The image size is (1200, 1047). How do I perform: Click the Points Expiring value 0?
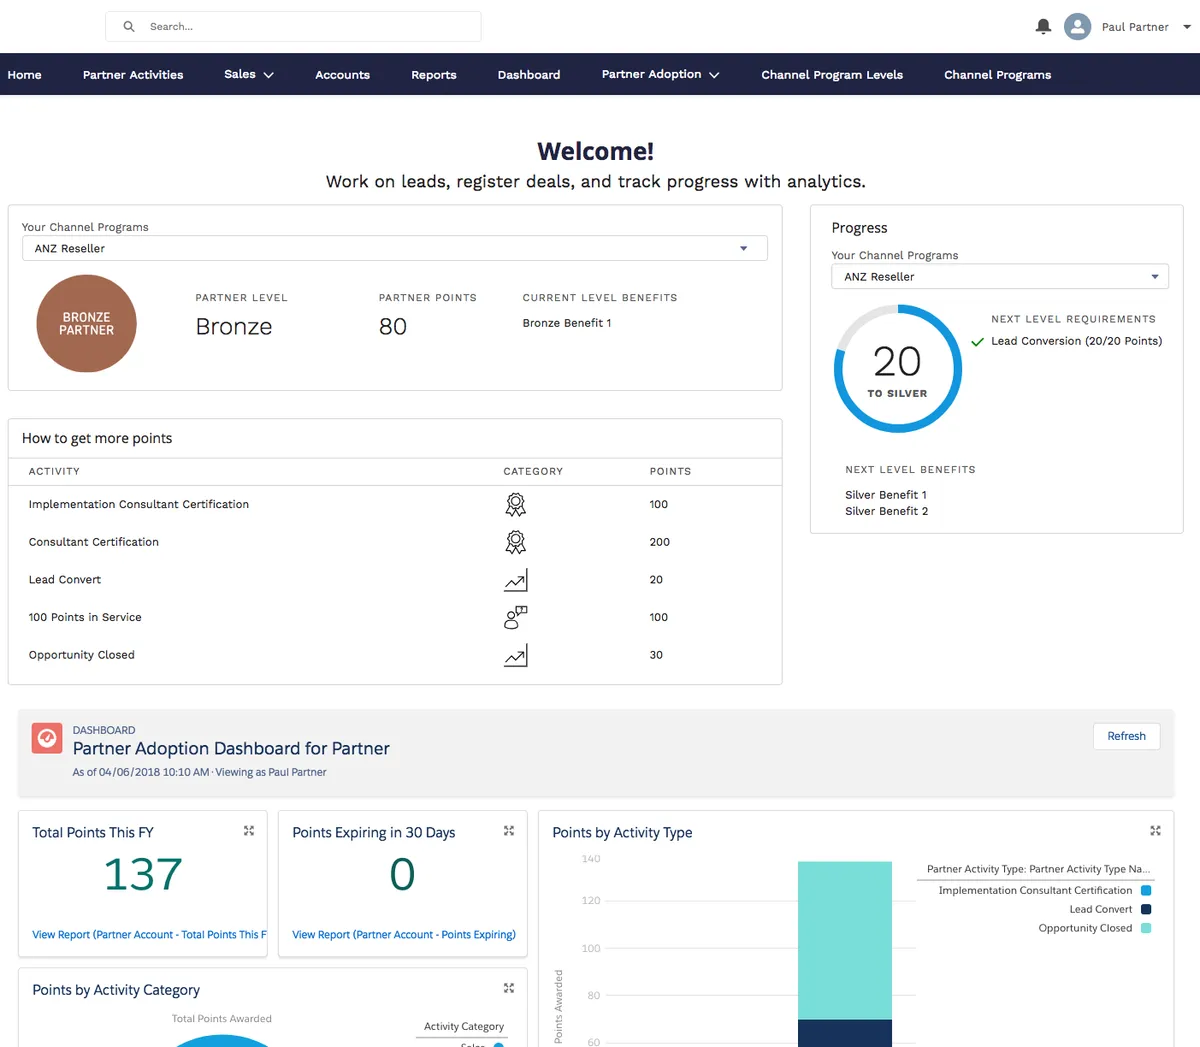[402, 875]
